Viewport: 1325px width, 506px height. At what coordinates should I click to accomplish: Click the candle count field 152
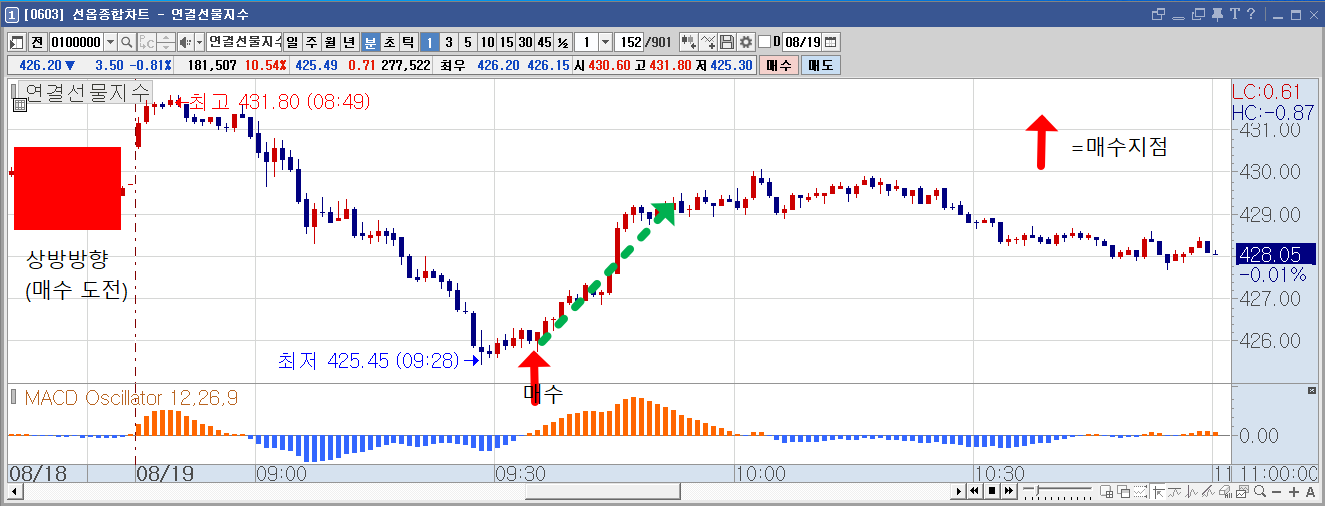click(629, 42)
